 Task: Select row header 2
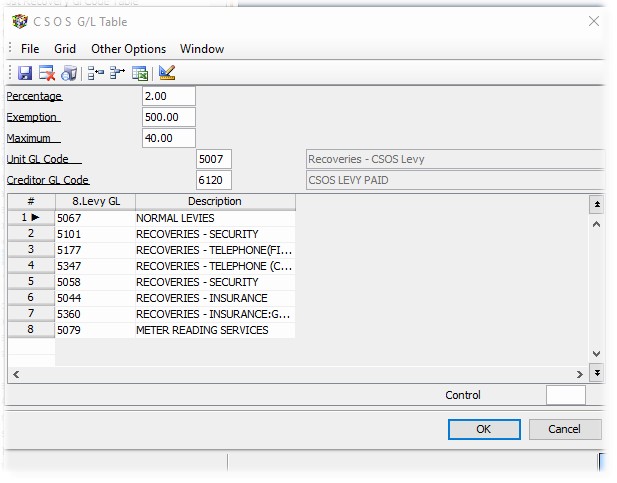coord(31,234)
